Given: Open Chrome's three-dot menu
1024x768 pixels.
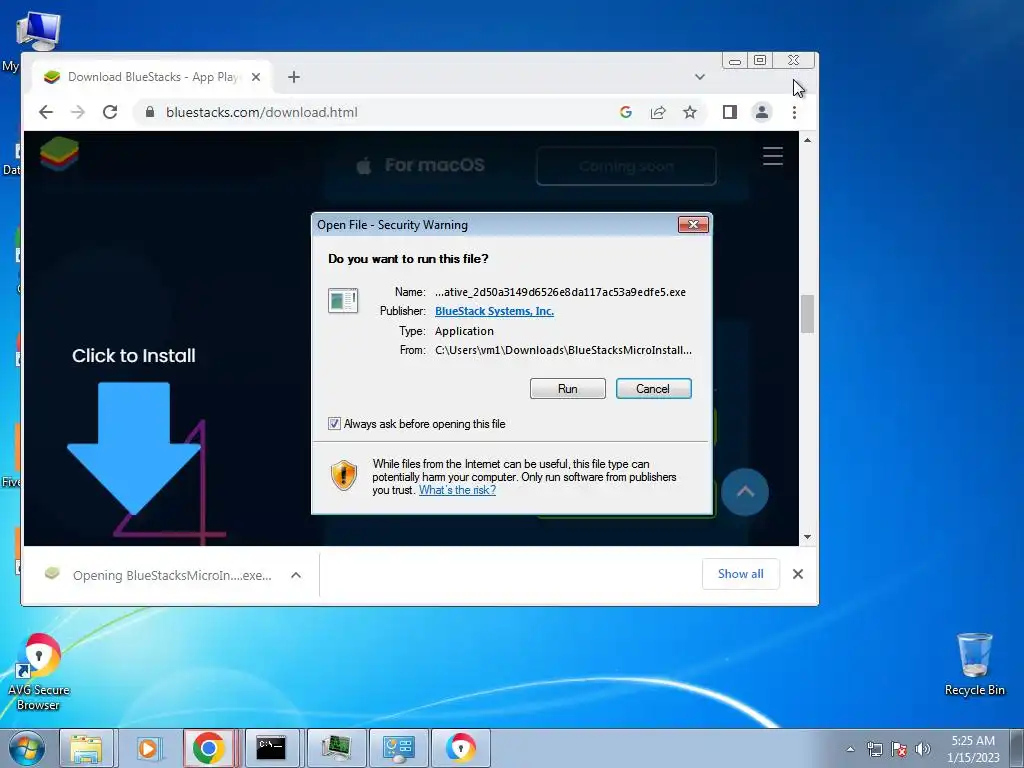Looking at the screenshot, I should pyautogui.click(x=794, y=112).
